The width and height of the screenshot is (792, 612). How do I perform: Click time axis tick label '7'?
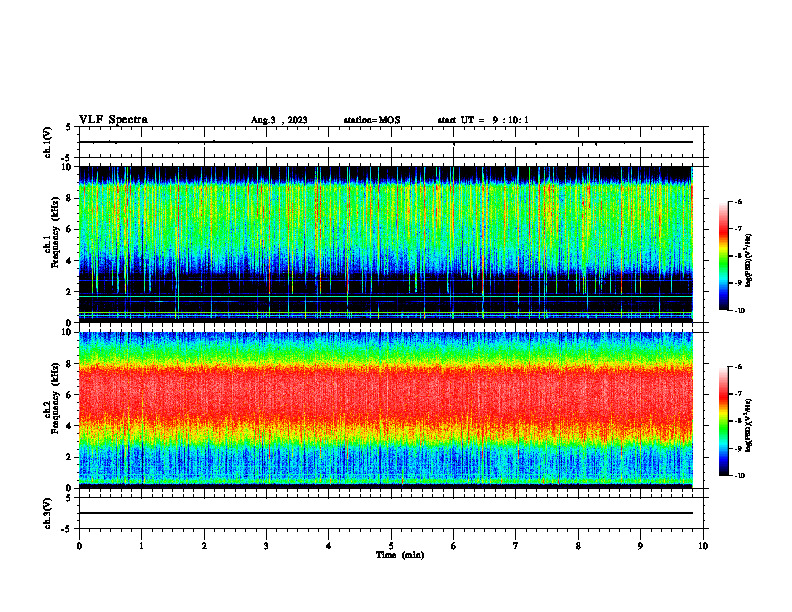pos(516,546)
